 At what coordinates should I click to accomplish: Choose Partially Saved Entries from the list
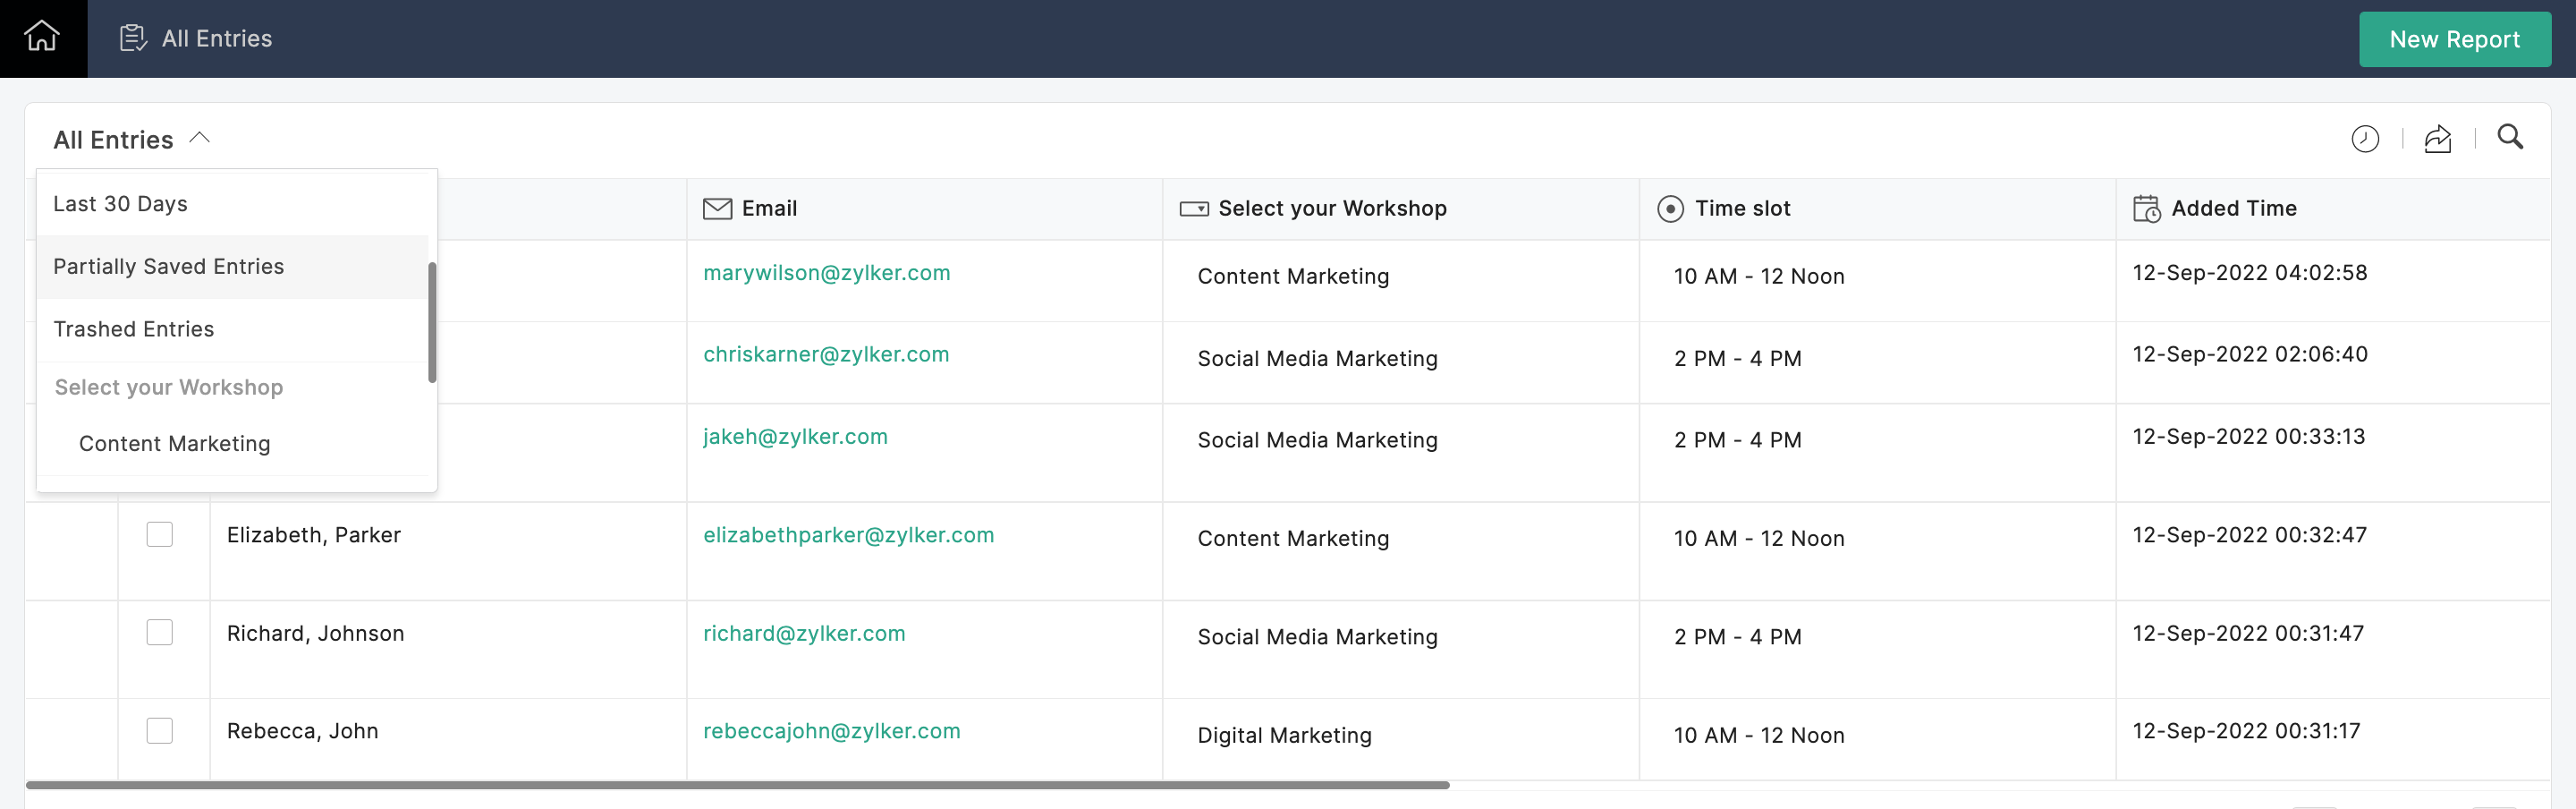[232, 267]
